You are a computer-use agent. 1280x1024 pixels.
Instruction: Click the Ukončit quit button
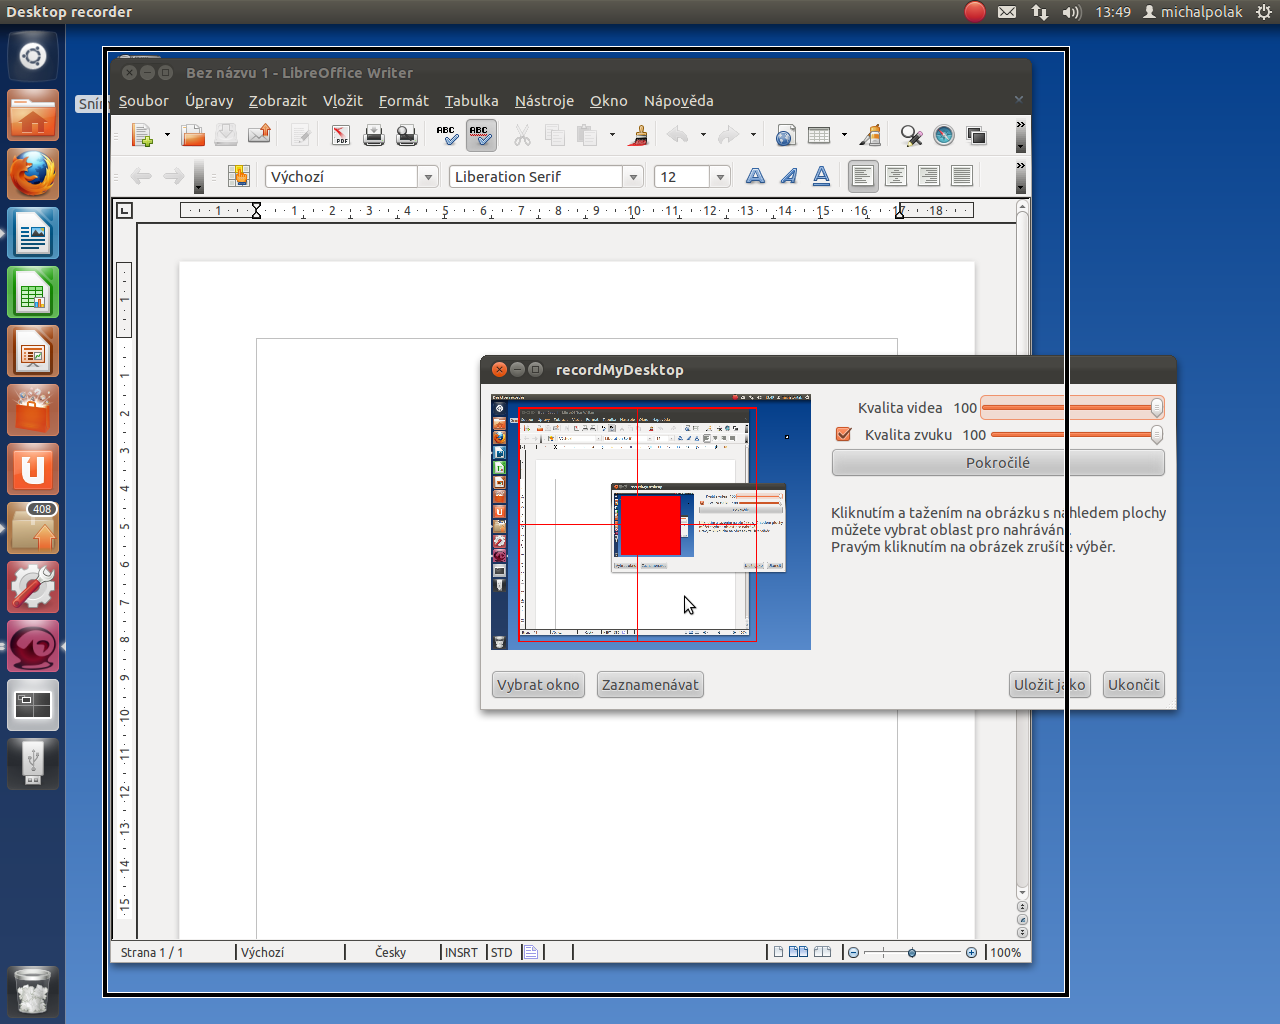pos(1134,684)
